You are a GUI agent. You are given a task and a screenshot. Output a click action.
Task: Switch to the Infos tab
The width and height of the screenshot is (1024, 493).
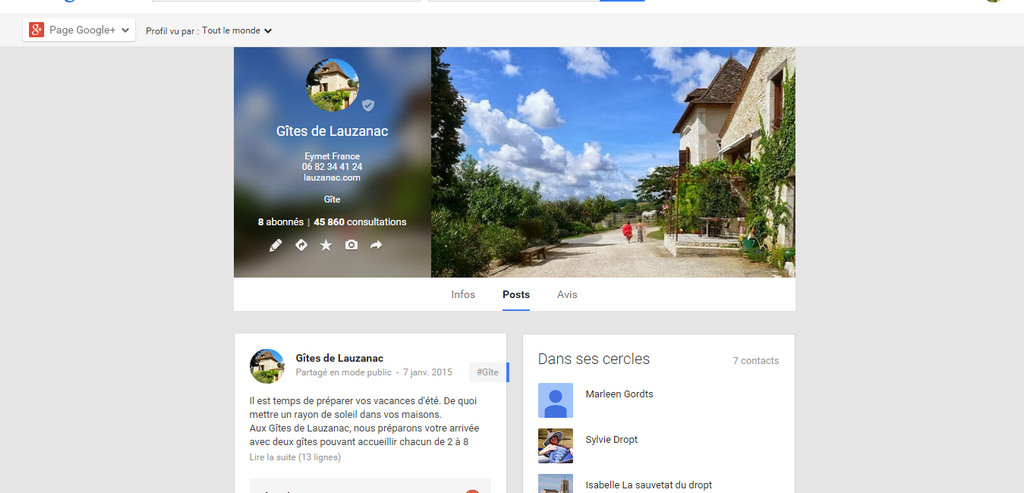click(463, 294)
